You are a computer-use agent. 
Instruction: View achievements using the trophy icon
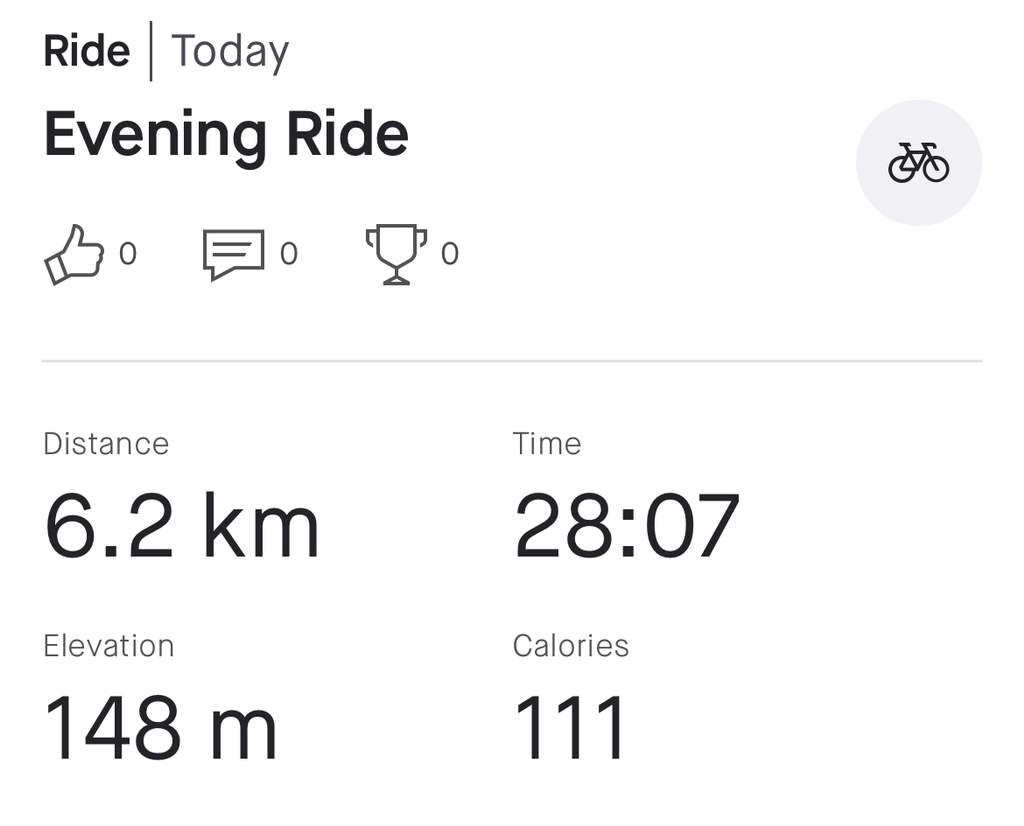pyautogui.click(x=396, y=254)
